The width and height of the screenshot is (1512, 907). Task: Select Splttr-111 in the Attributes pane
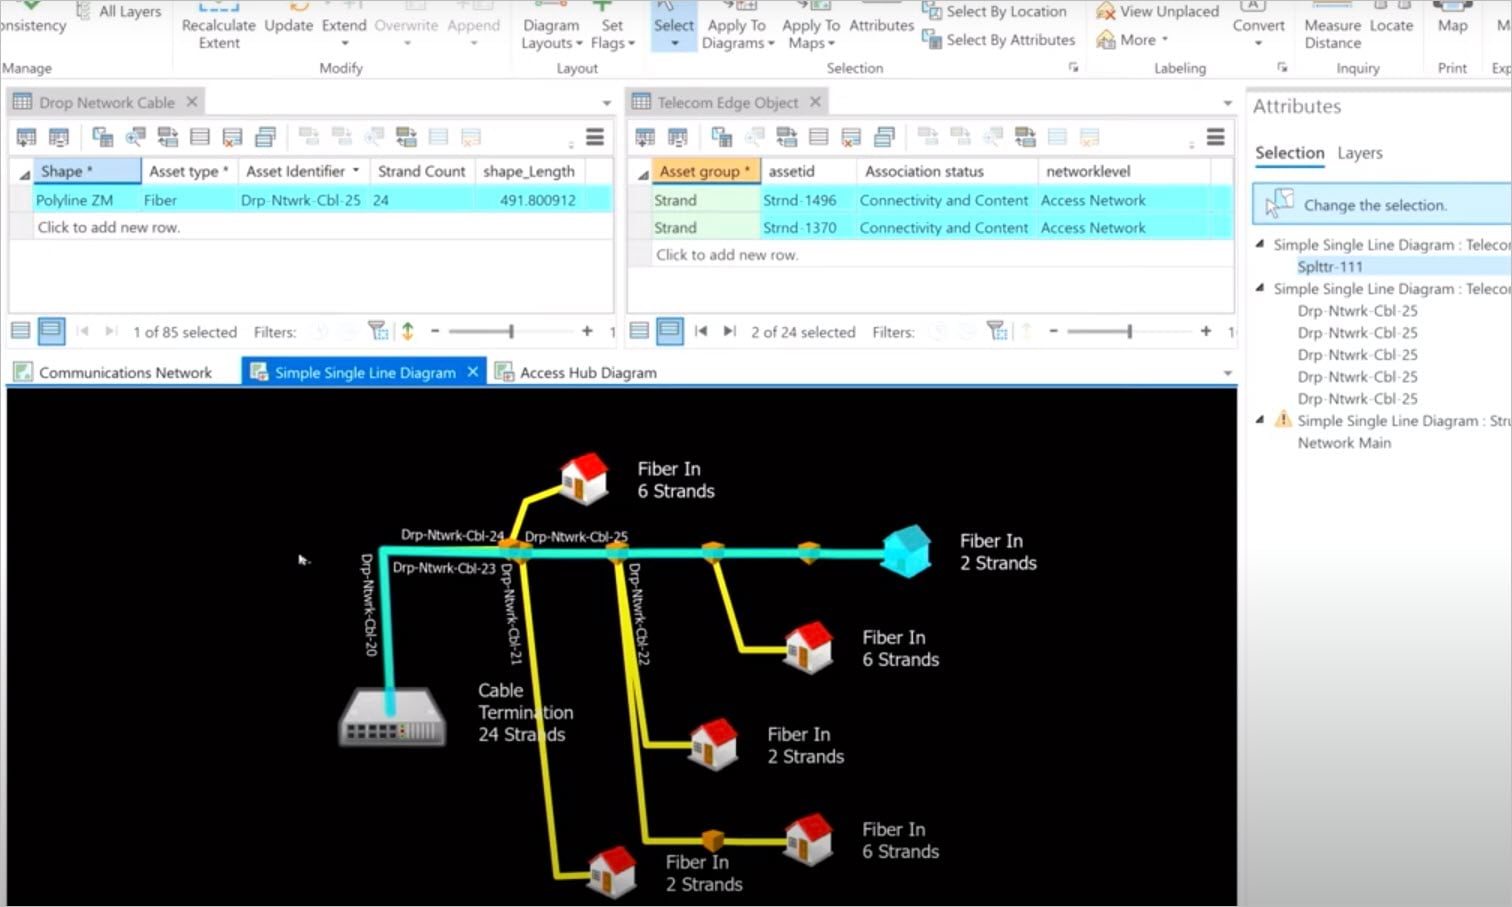[1330, 266]
